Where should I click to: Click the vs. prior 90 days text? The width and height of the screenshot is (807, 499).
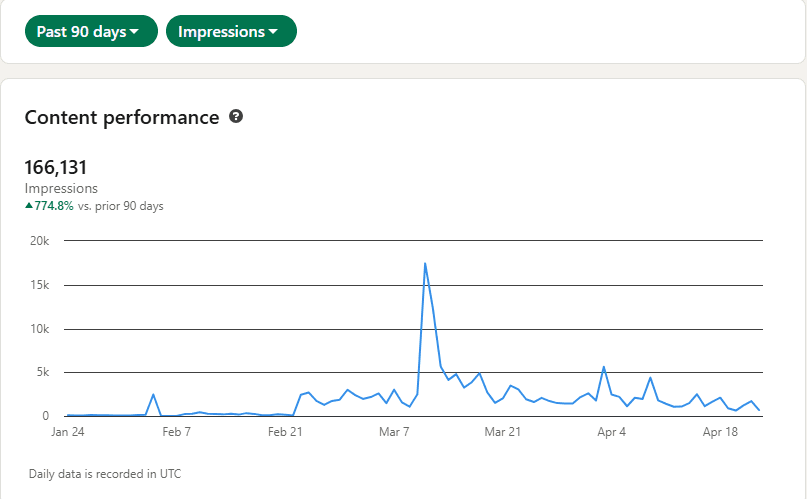(x=120, y=206)
